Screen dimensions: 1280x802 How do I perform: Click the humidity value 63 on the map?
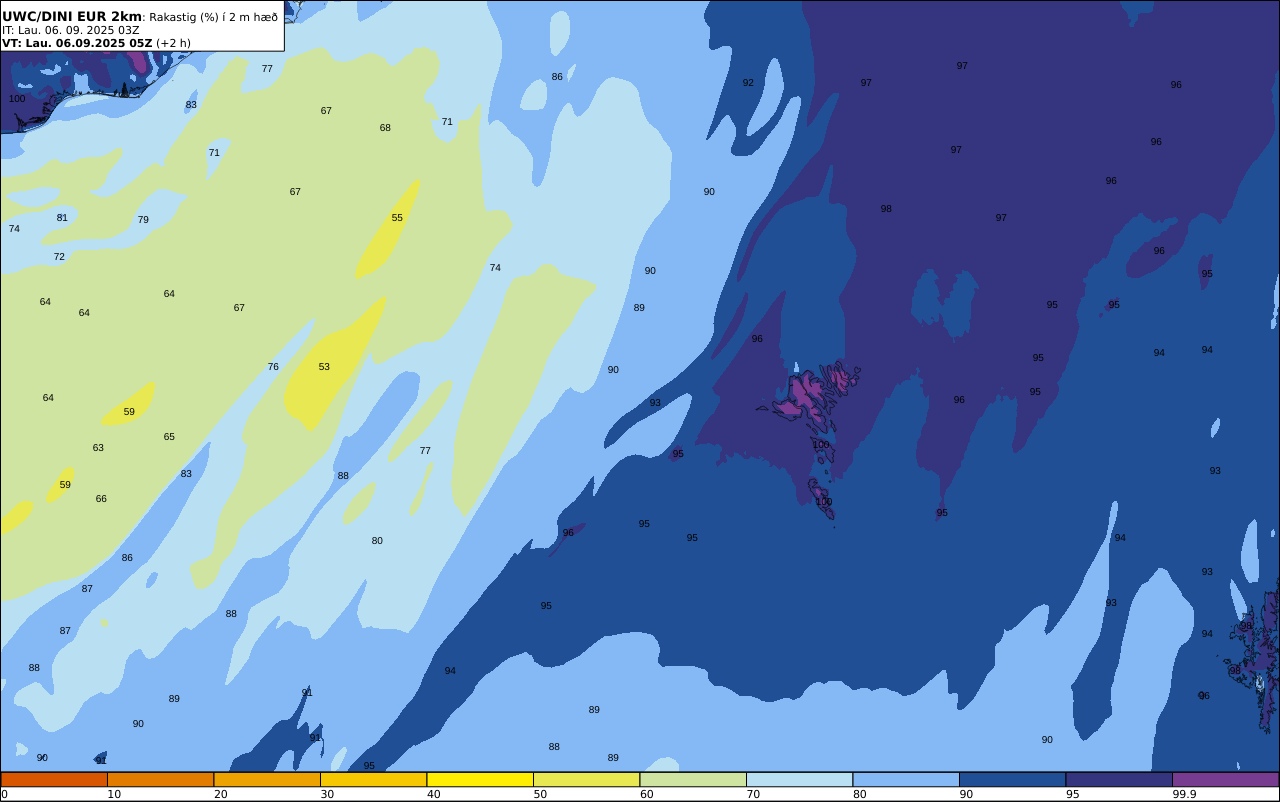tap(98, 448)
